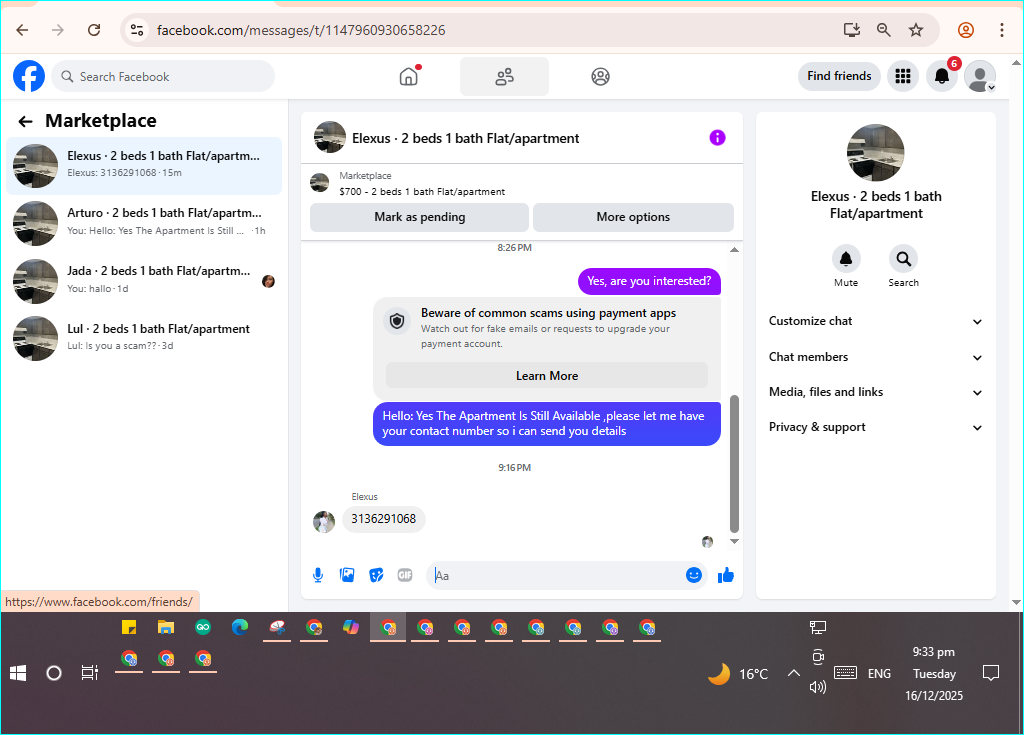The height and width of the screenshot is (735, 1024).
Task: Open the emoji picker smiley icon
Action: (694, 575)
